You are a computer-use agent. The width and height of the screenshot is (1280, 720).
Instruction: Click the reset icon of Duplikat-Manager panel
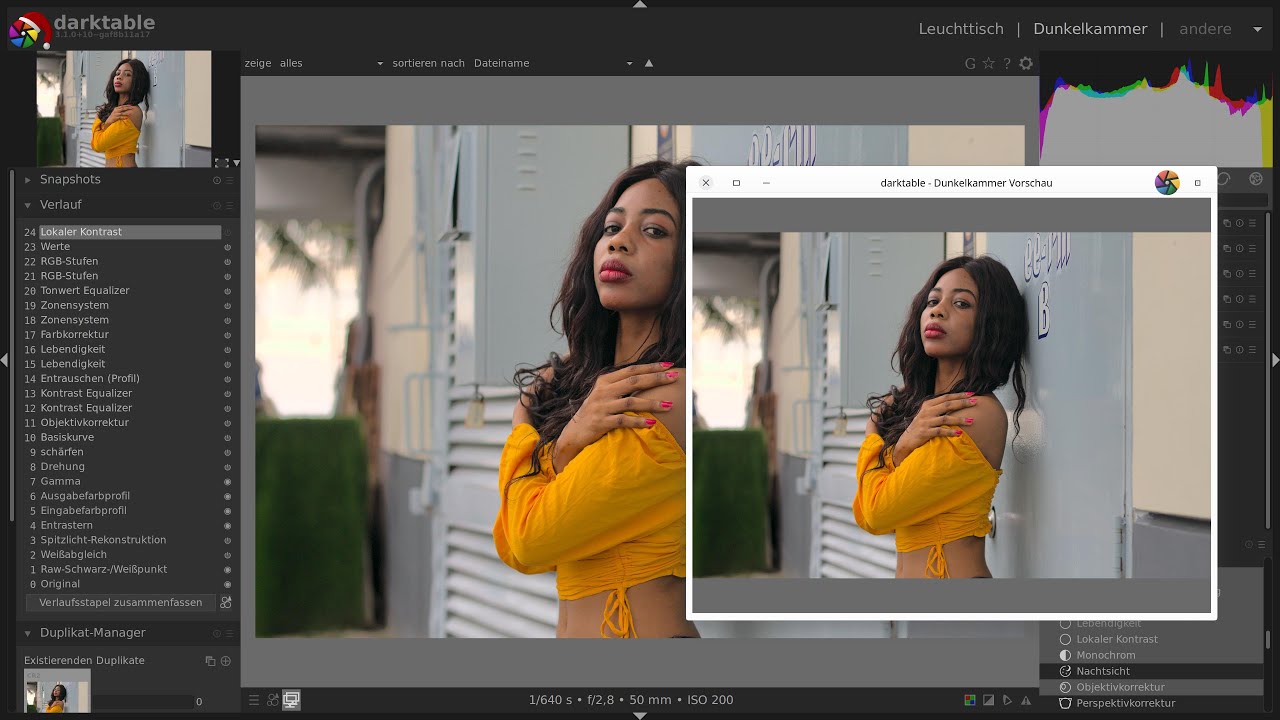(x=217, y=633)
